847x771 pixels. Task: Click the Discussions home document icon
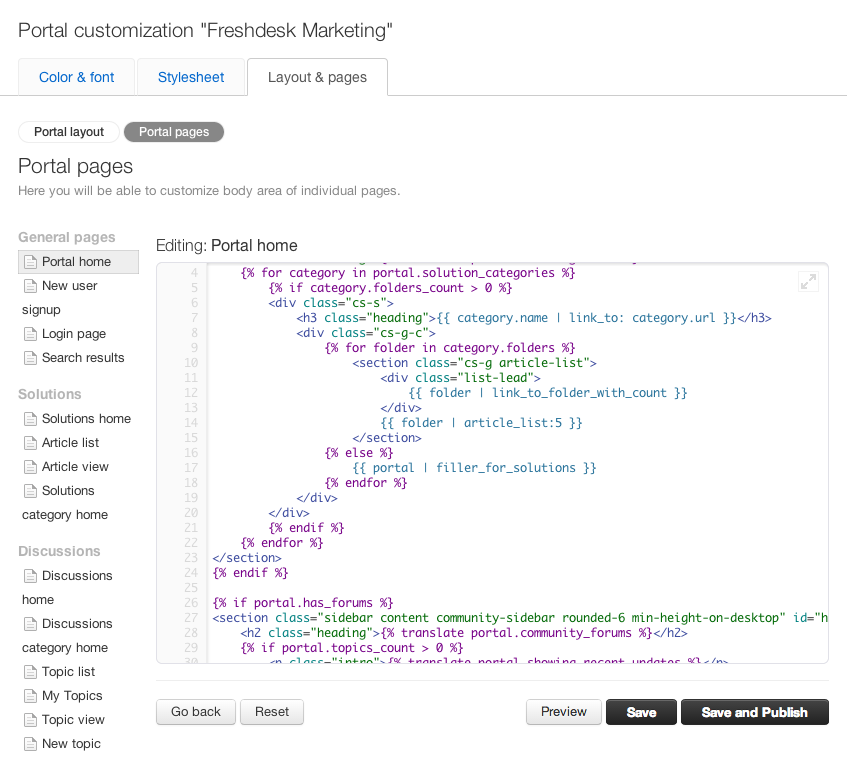click(x=31, y=576)
